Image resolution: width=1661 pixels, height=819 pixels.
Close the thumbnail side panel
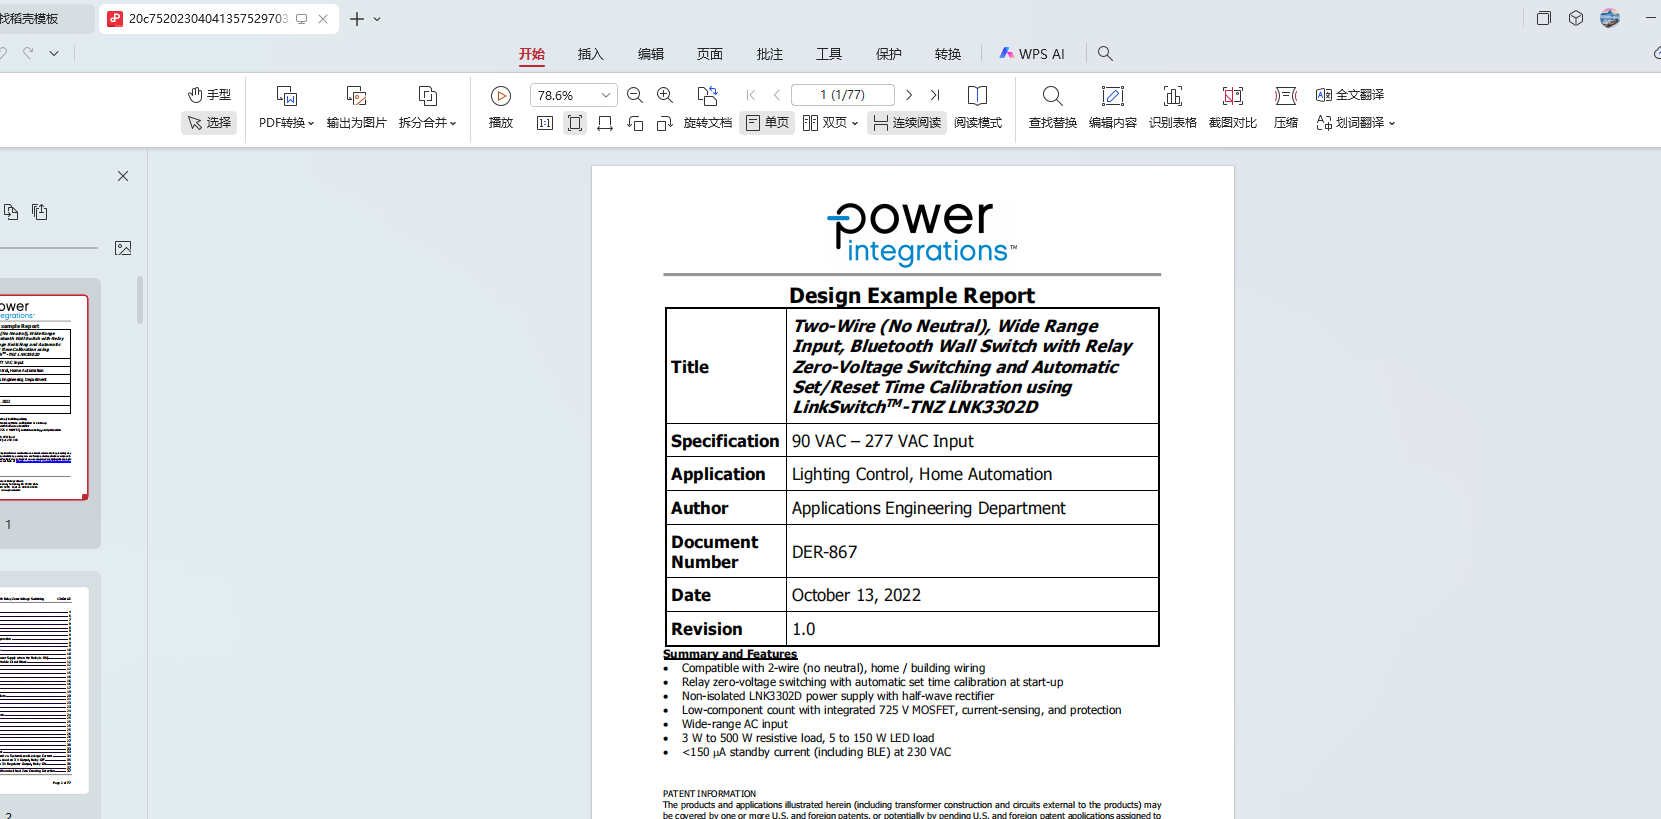(x=123, y=176)
